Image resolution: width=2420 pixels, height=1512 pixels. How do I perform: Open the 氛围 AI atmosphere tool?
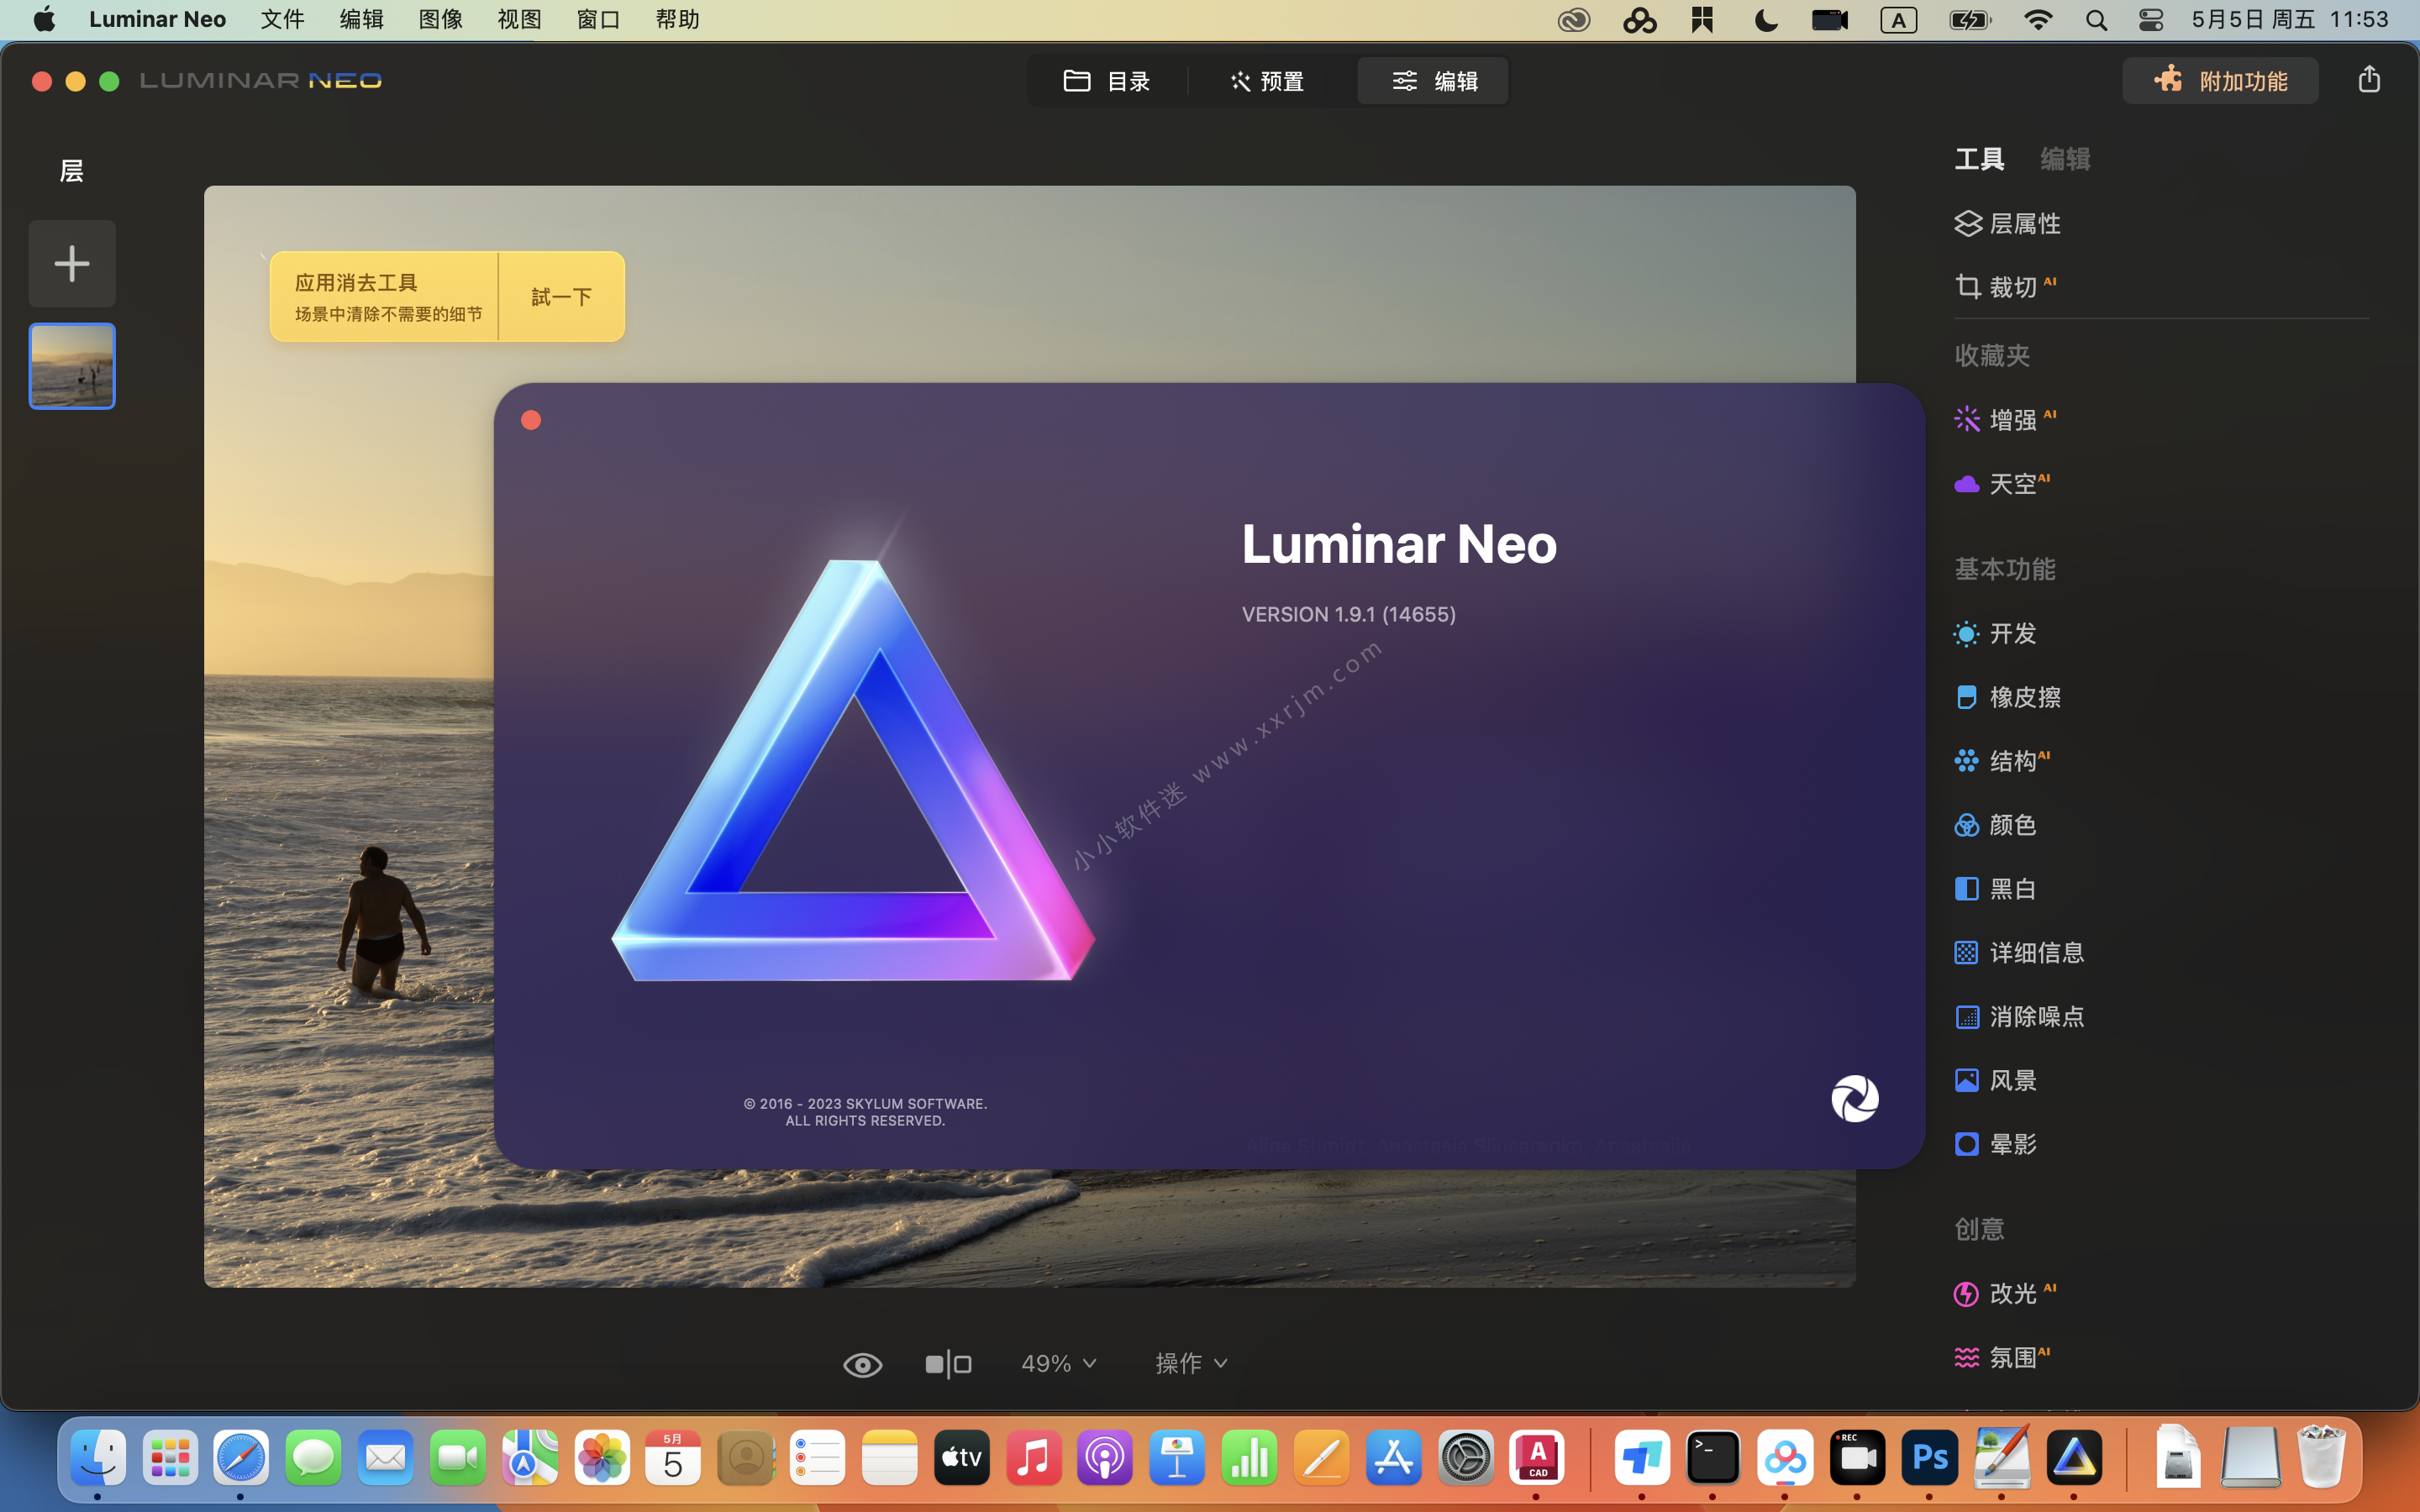(x=2002, y=1357)
